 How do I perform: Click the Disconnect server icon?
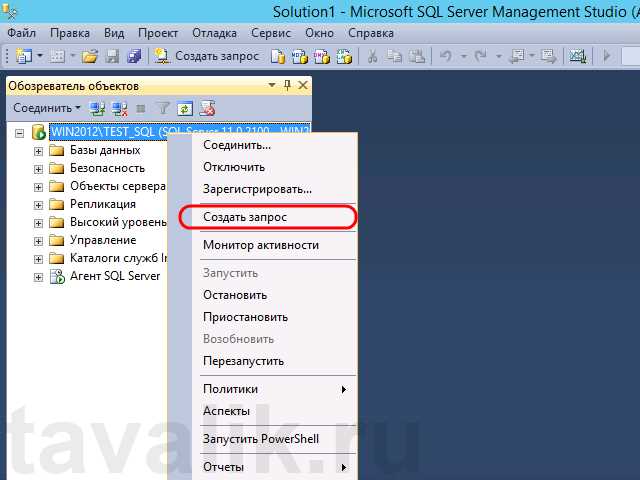[x=120, y=108]
